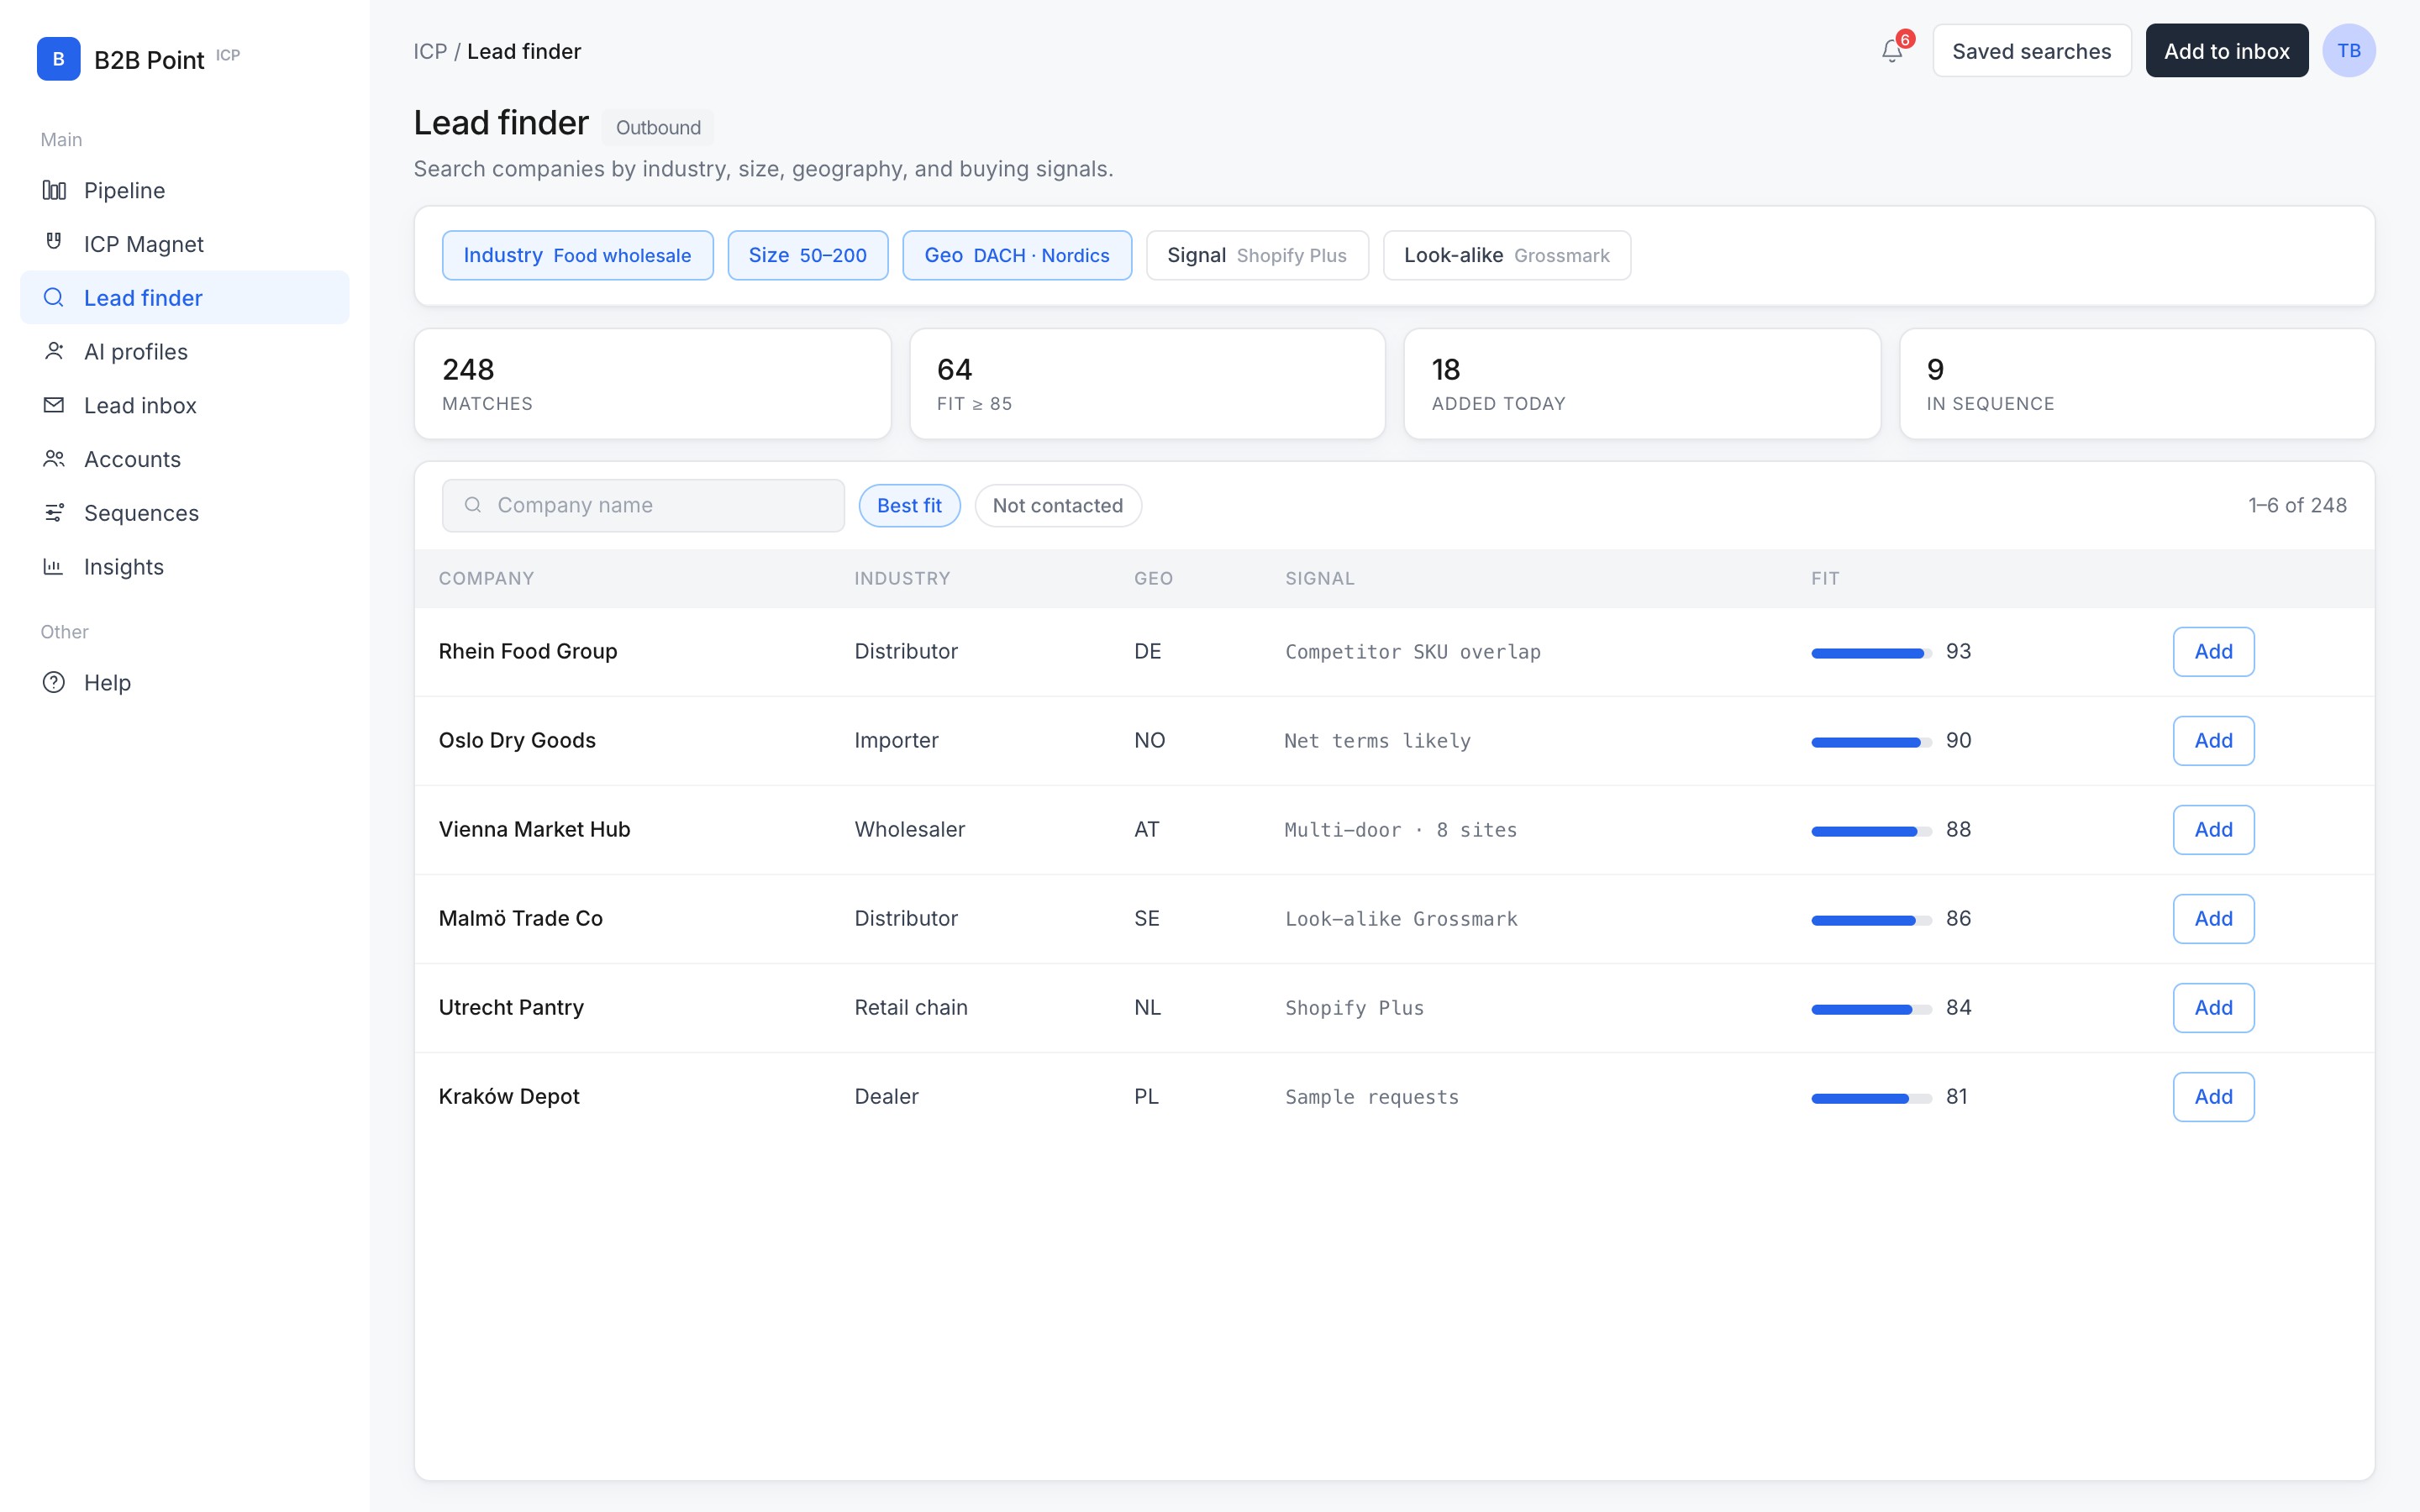Click Kraków Depot fit bar
The image size is (2420, 1512).
pyautogui.click(x=1871, y=1098)
